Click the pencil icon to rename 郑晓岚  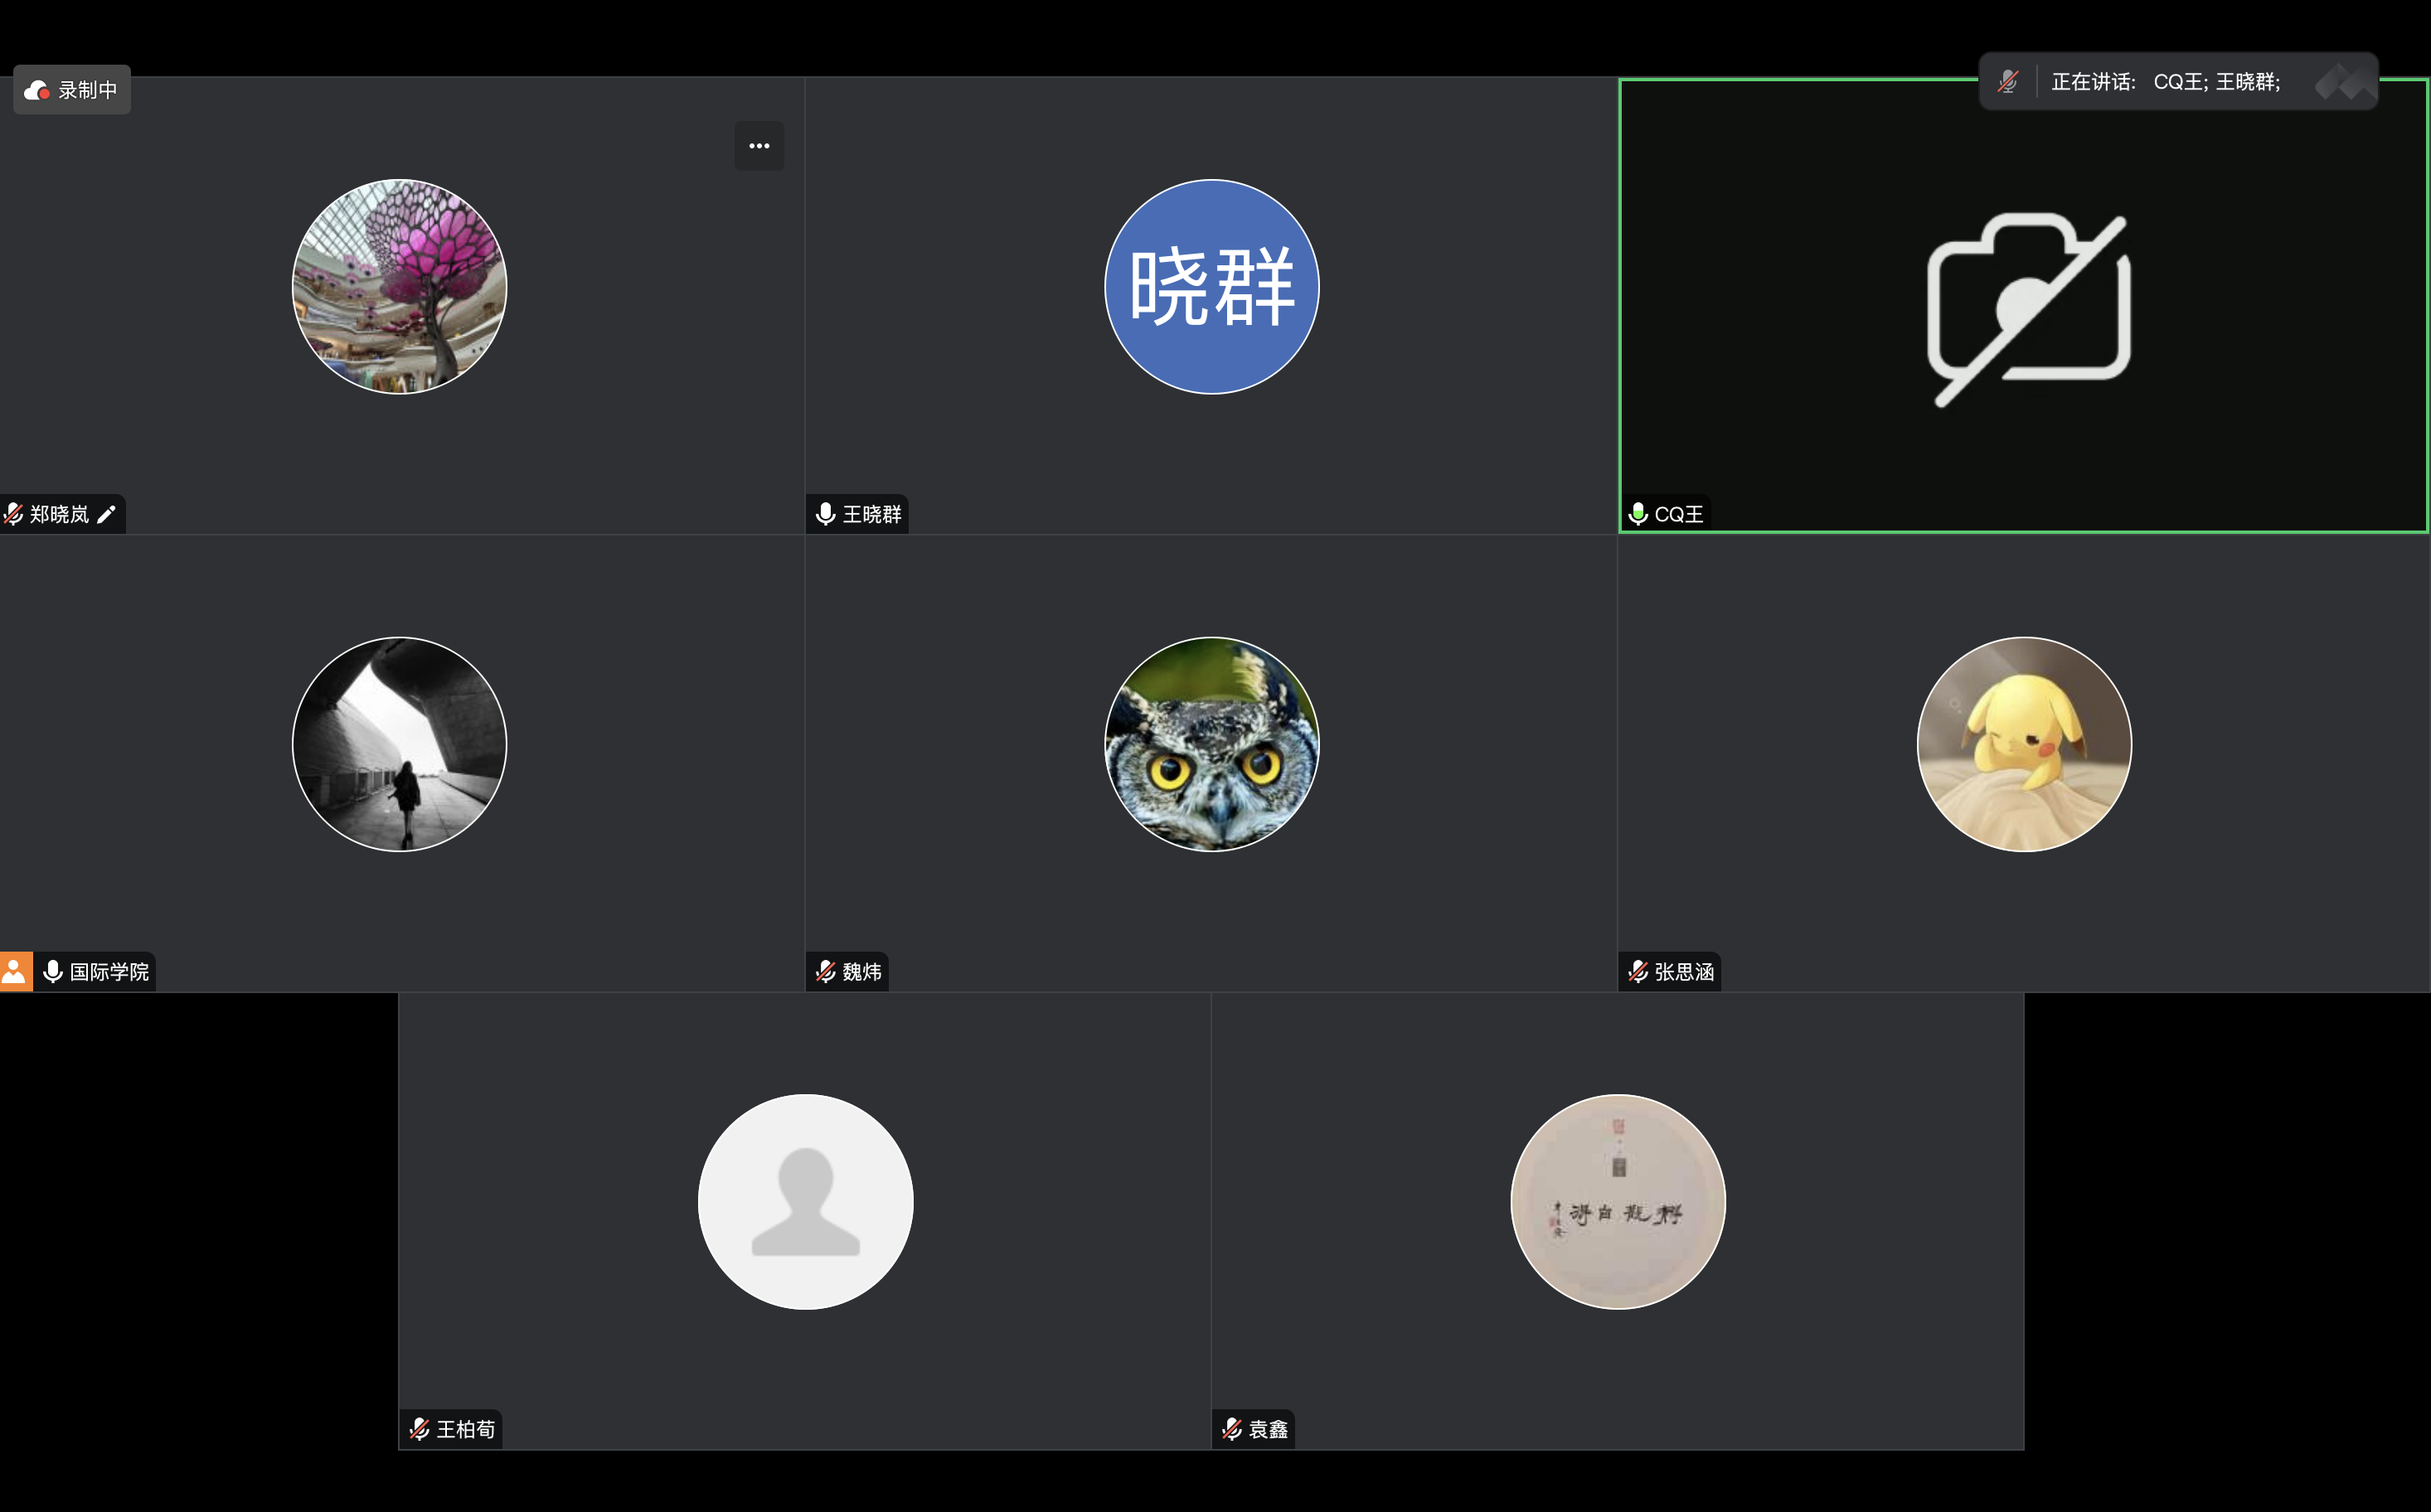coord(108,514)
